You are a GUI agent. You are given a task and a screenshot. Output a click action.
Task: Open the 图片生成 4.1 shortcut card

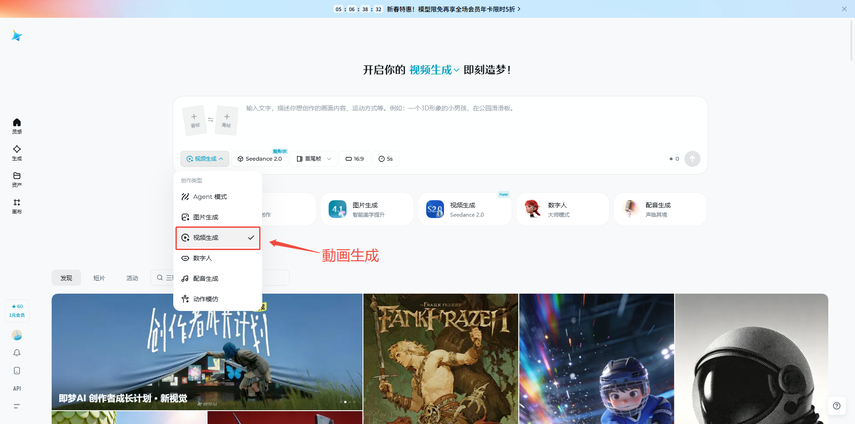pos(367,209)
